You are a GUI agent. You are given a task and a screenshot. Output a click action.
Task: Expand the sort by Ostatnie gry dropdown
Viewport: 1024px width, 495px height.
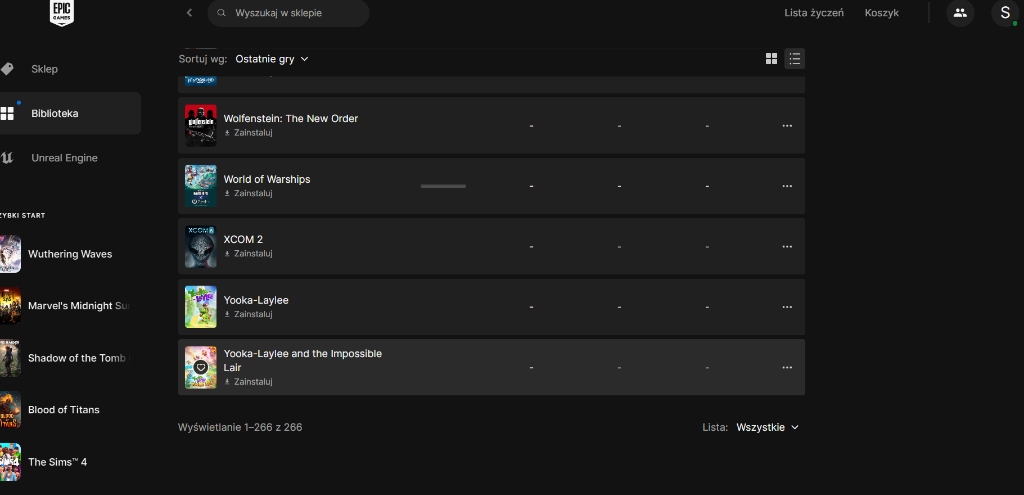272,59
